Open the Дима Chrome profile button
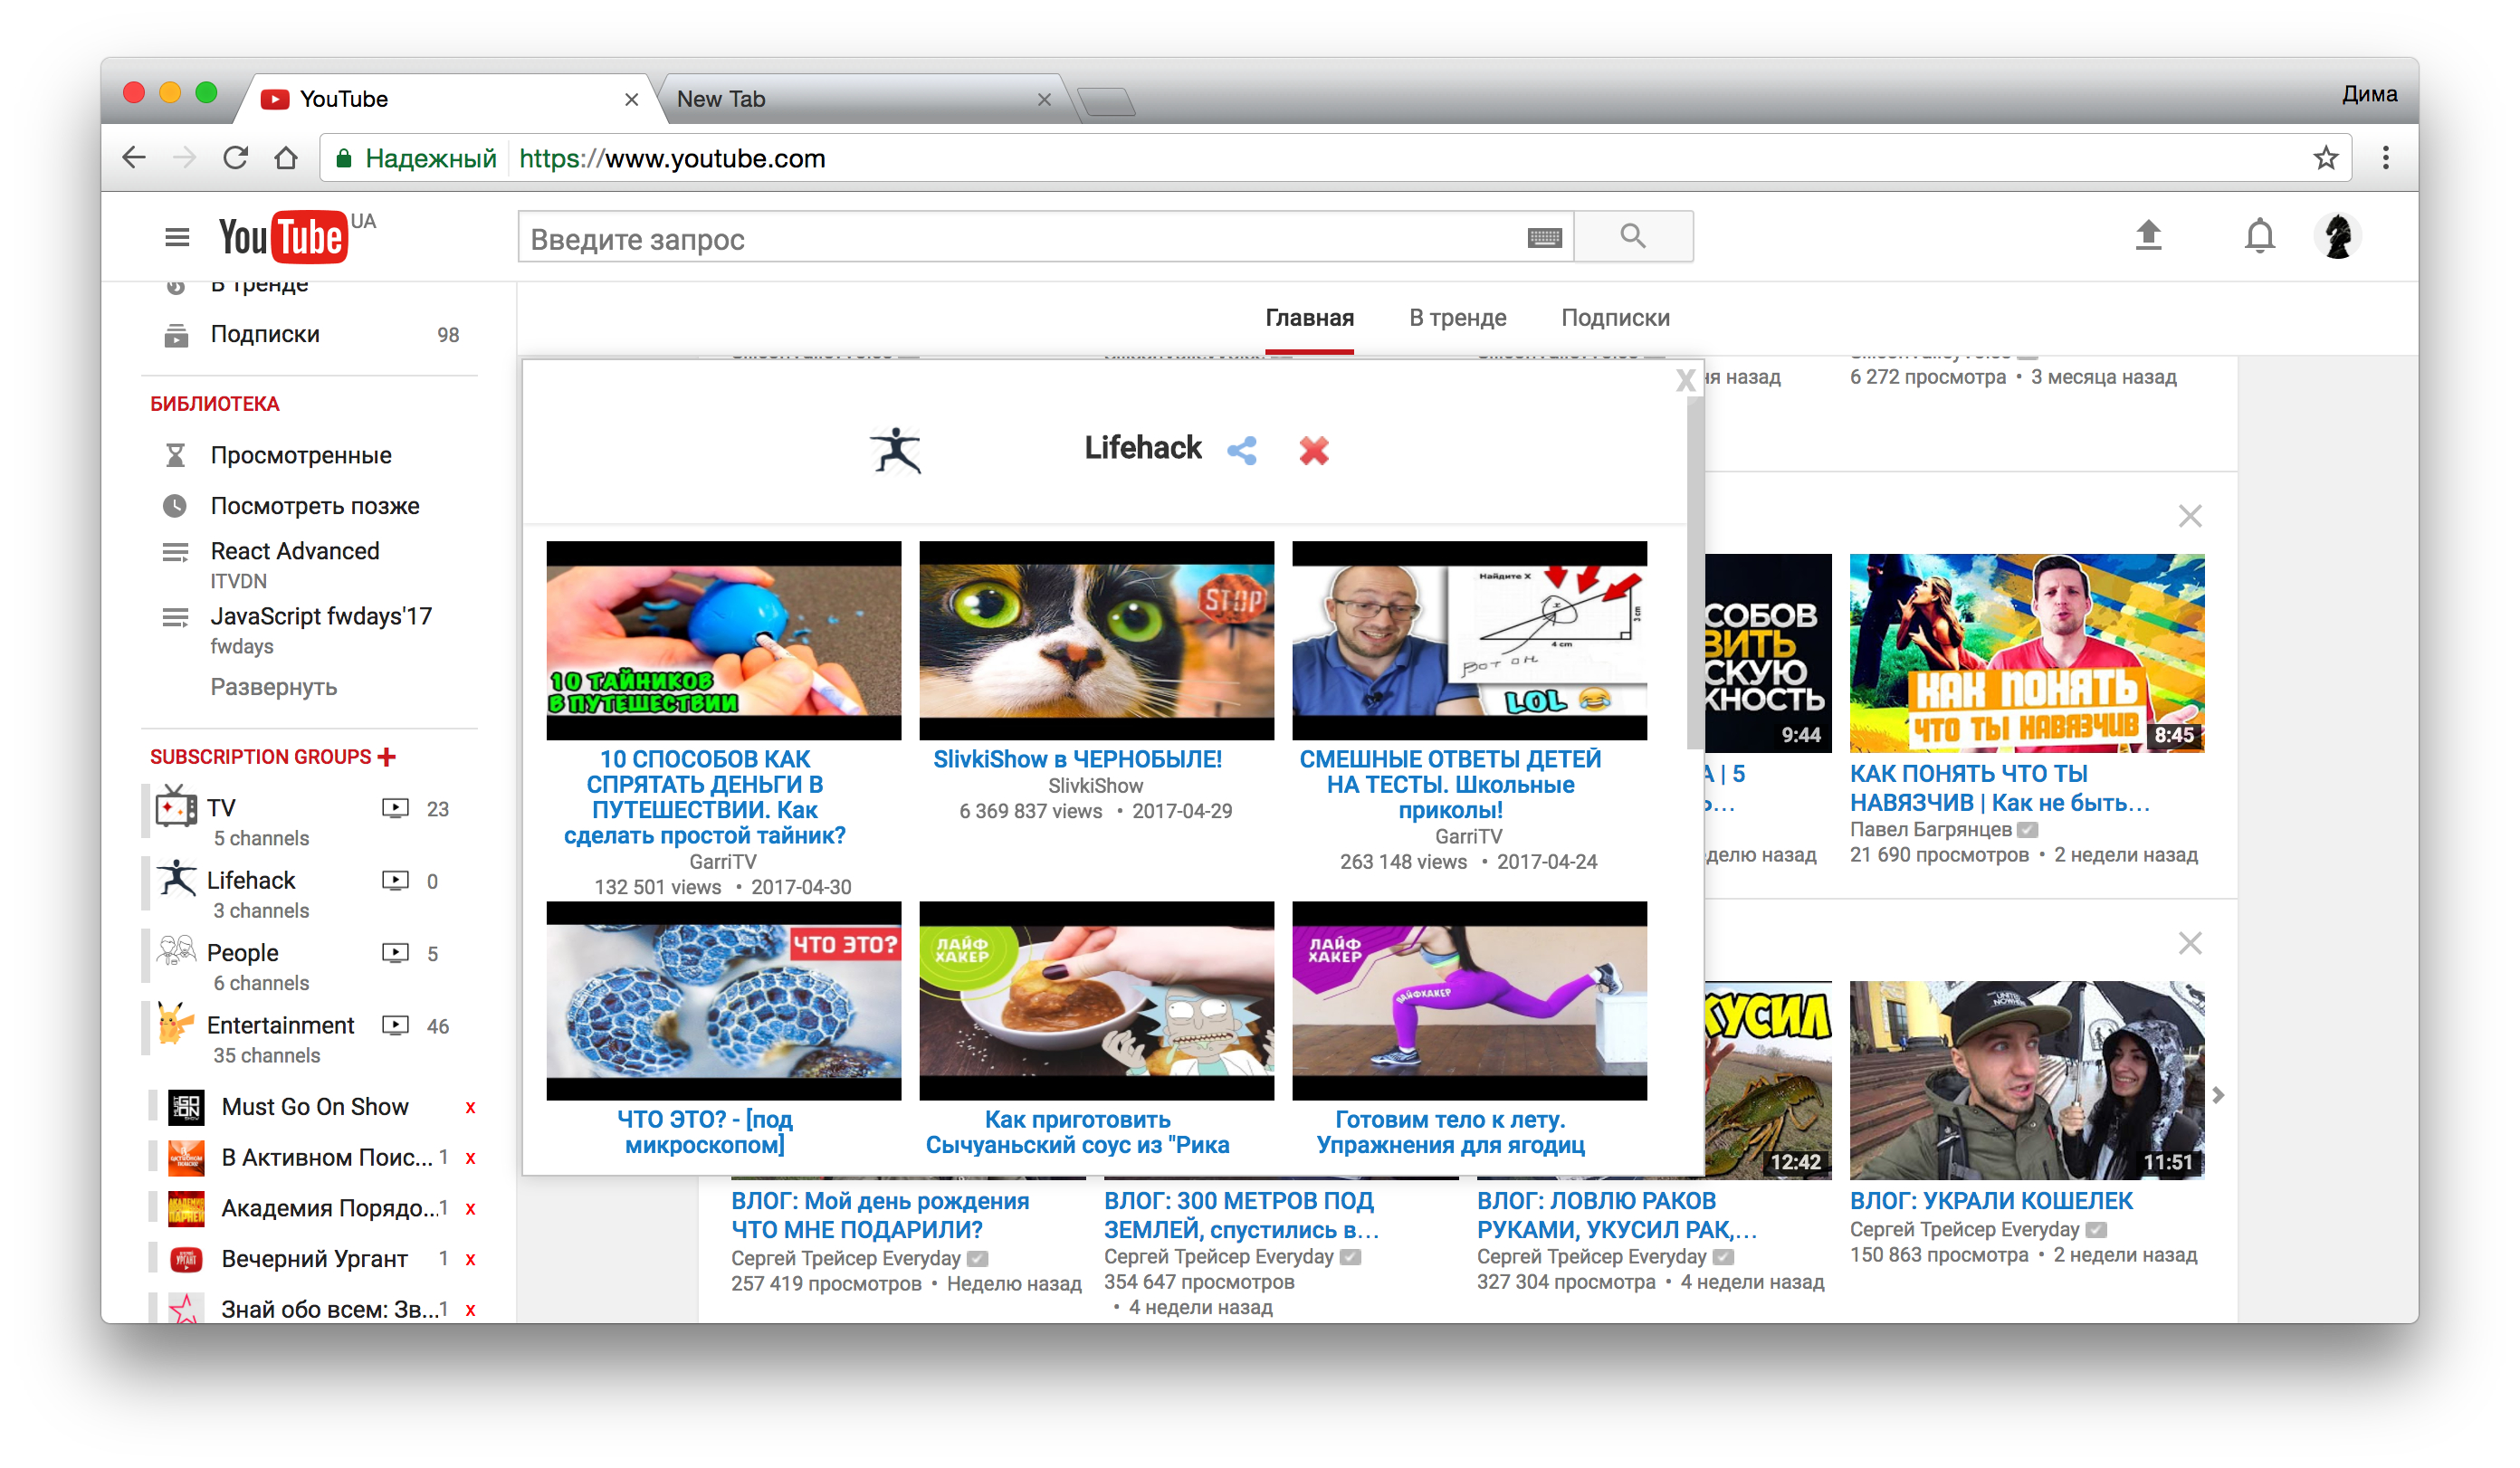The height and width of the screenshot is (1468, 2520). point(2369,94)
